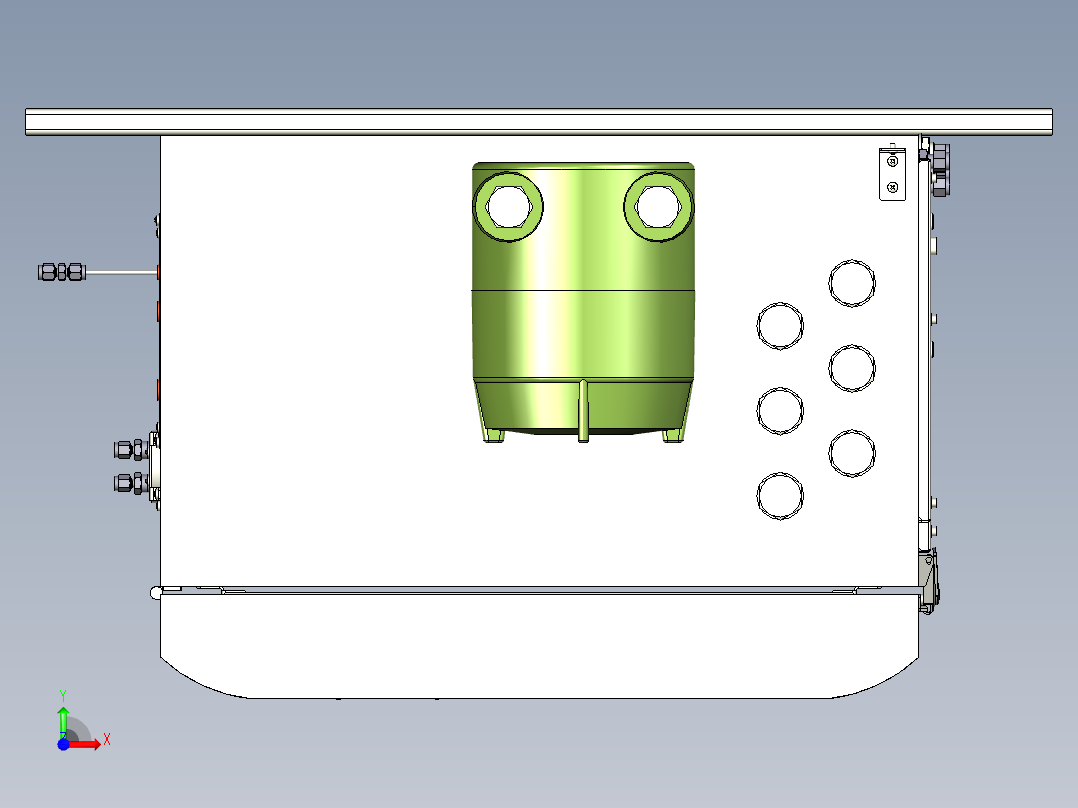Select the tube fitting on the thin left pipe
Screen dimensions: 1078x808
(62, 272)
